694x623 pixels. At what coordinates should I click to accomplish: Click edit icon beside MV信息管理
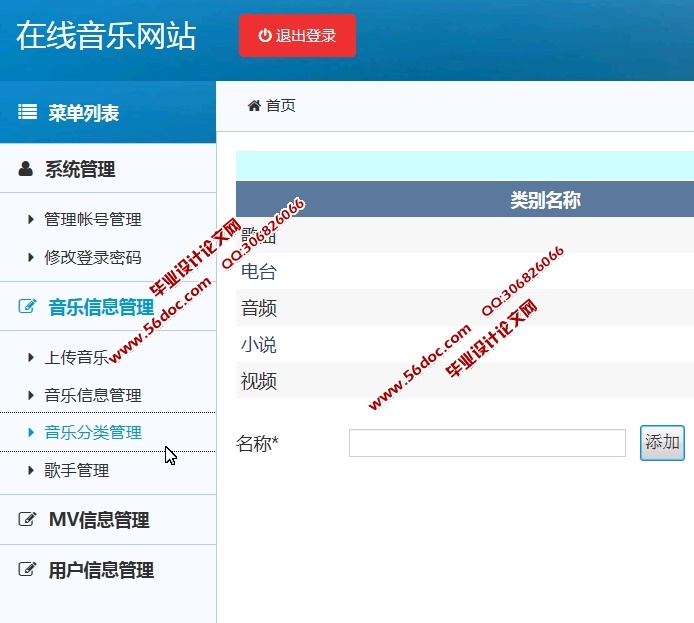27,519
